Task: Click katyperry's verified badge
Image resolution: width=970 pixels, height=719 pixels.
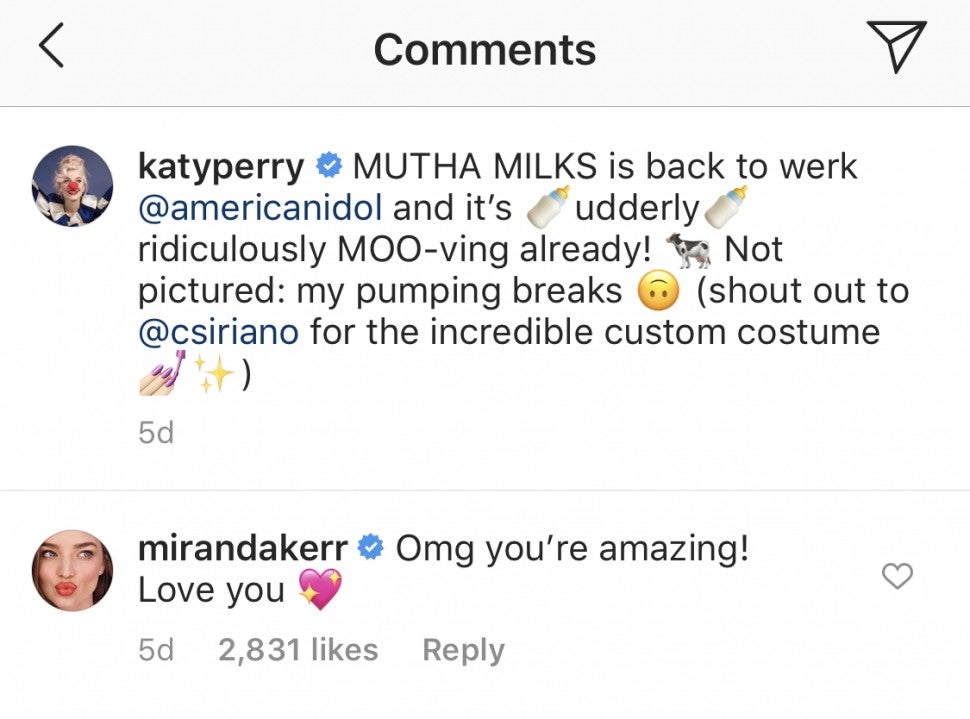Action: (x=329, y=166)
